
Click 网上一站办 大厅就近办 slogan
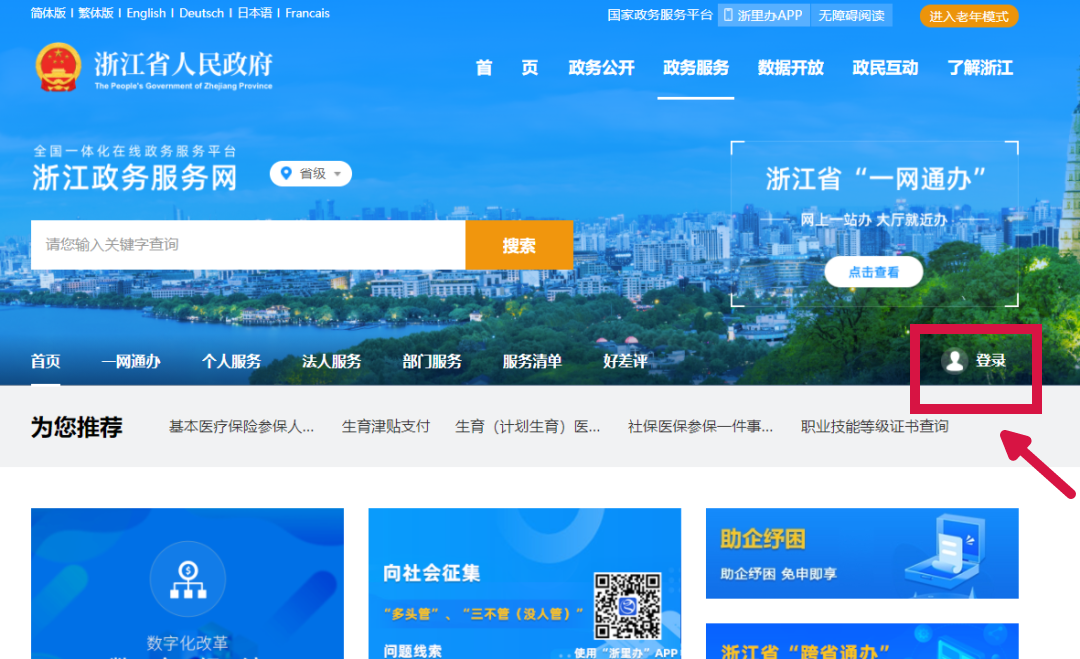pos(873,220)
